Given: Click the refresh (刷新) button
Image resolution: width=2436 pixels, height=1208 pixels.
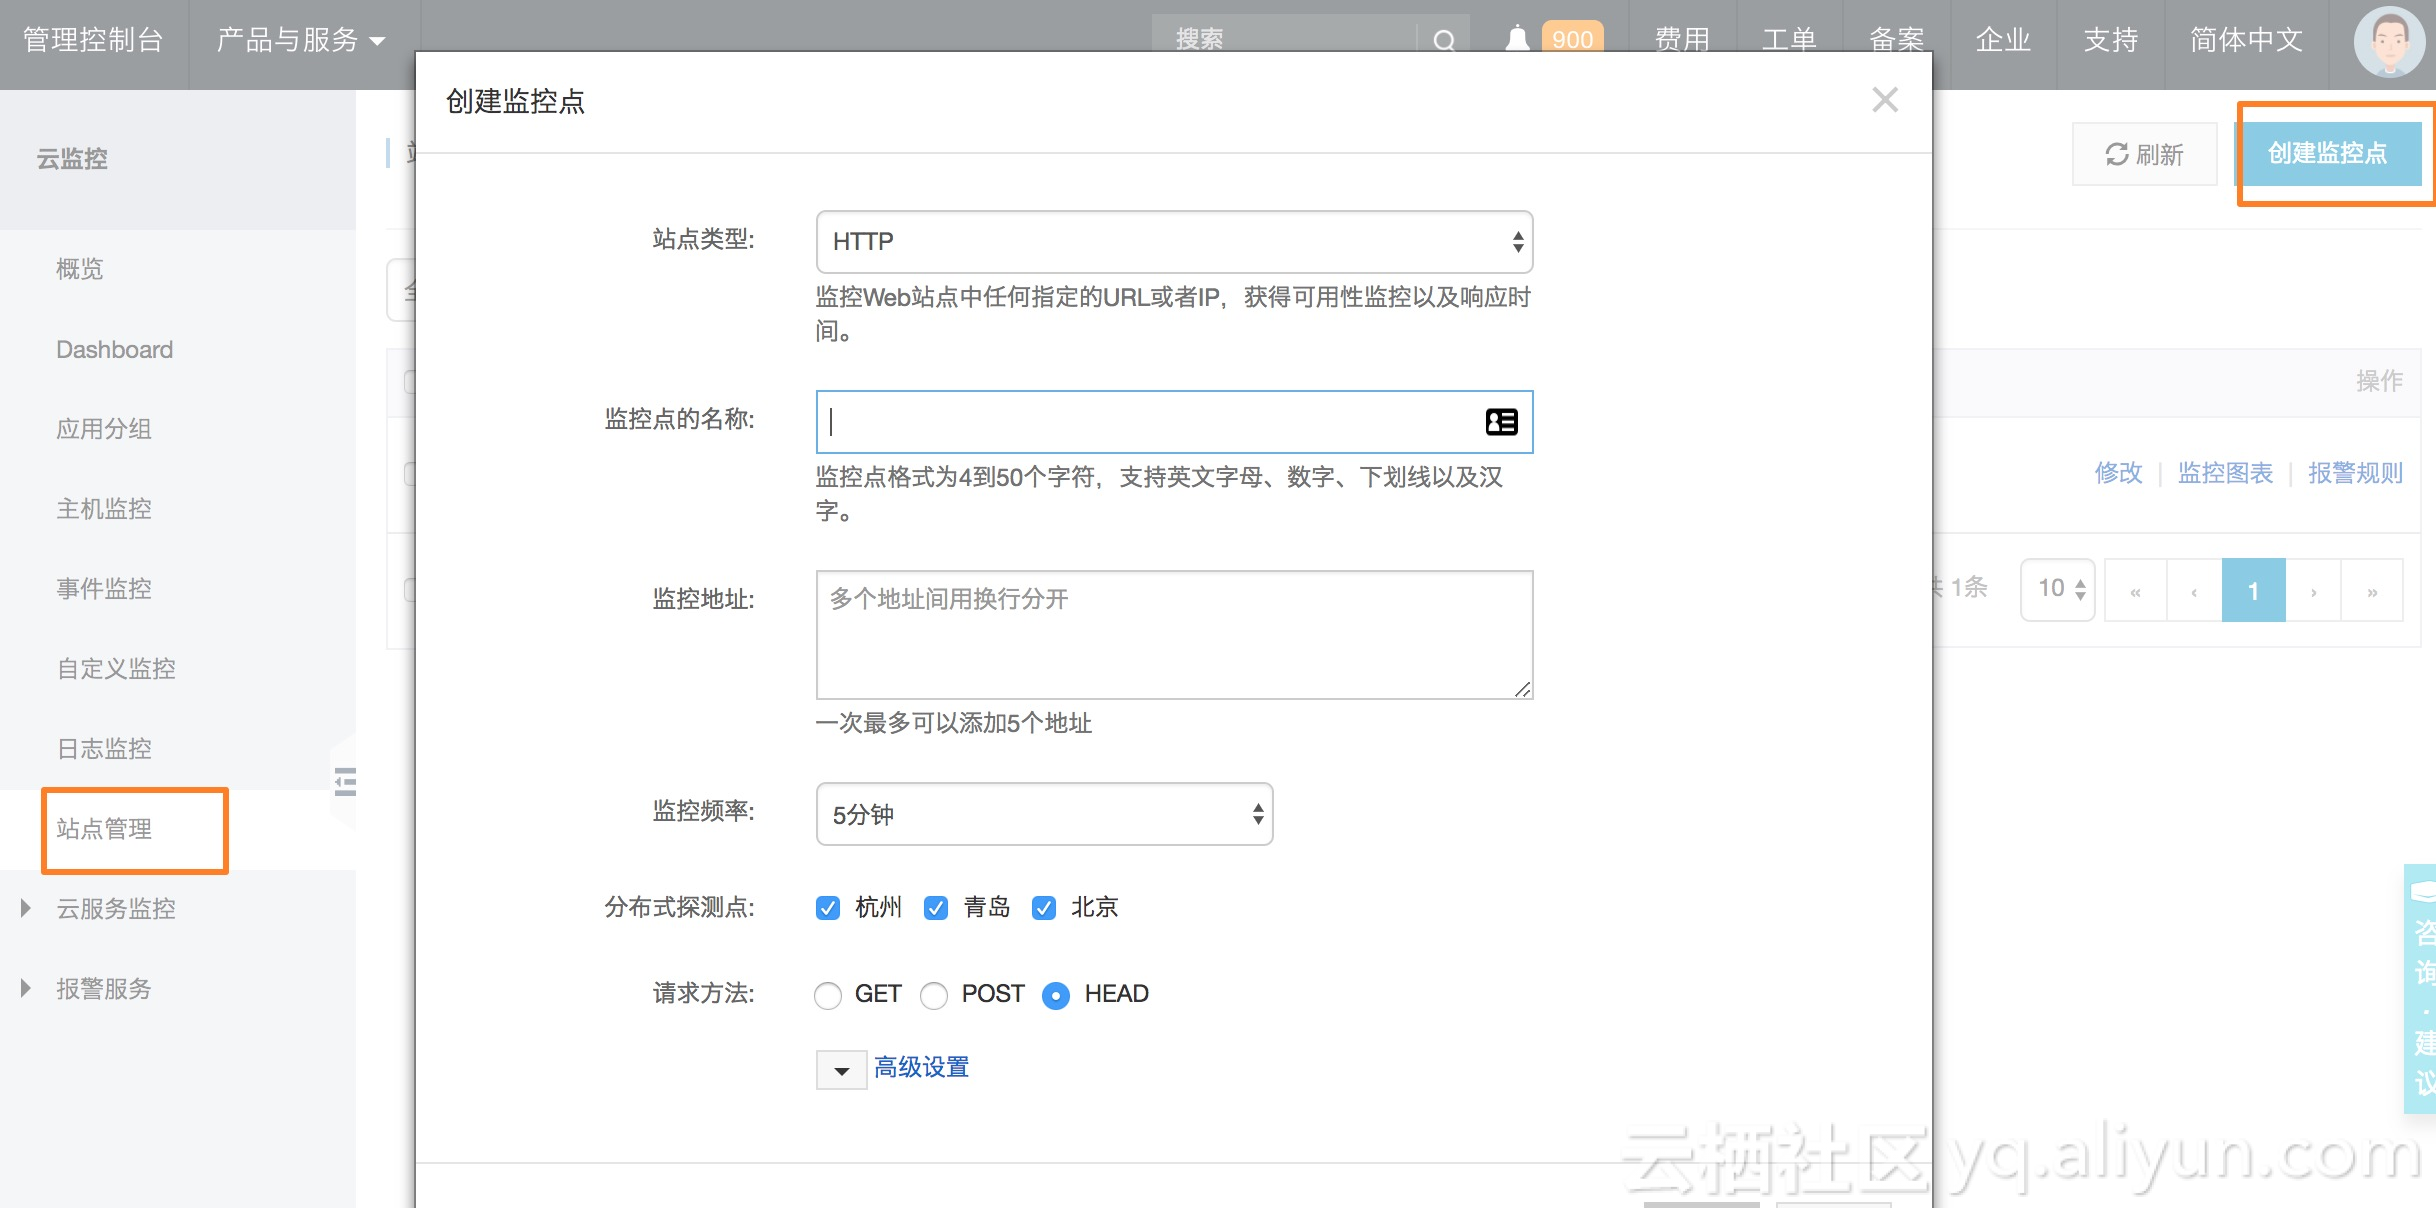Looking at the screenshot, I should click(2145, 154).
